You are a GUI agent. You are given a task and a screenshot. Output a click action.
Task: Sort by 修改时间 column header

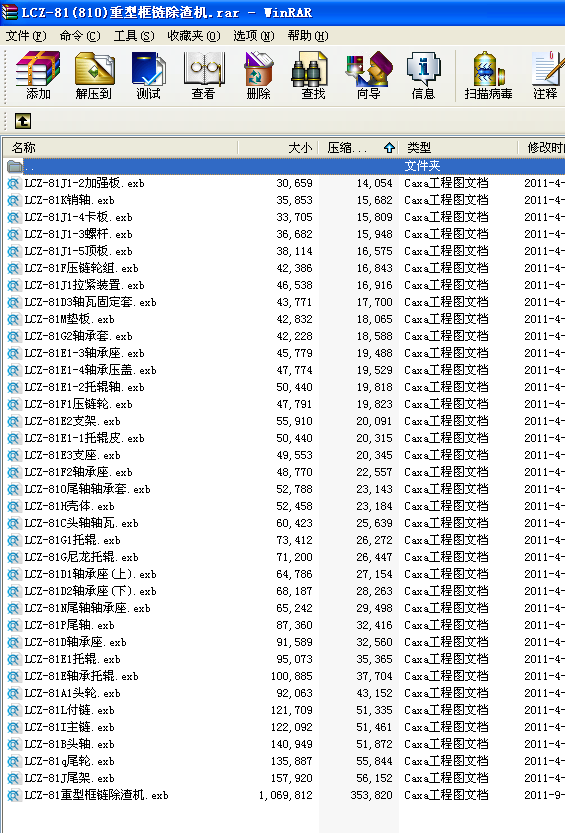pyautogui.click(x=543, y=148)
